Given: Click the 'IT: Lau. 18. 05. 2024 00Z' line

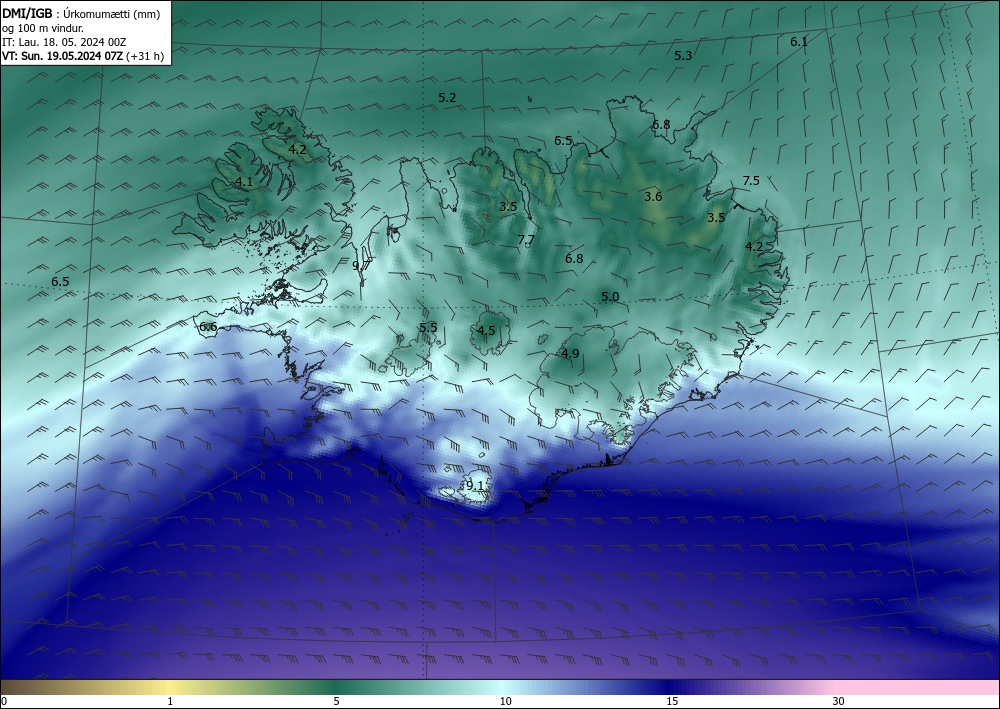Looking at the screenshot, I should click(64, 42).
